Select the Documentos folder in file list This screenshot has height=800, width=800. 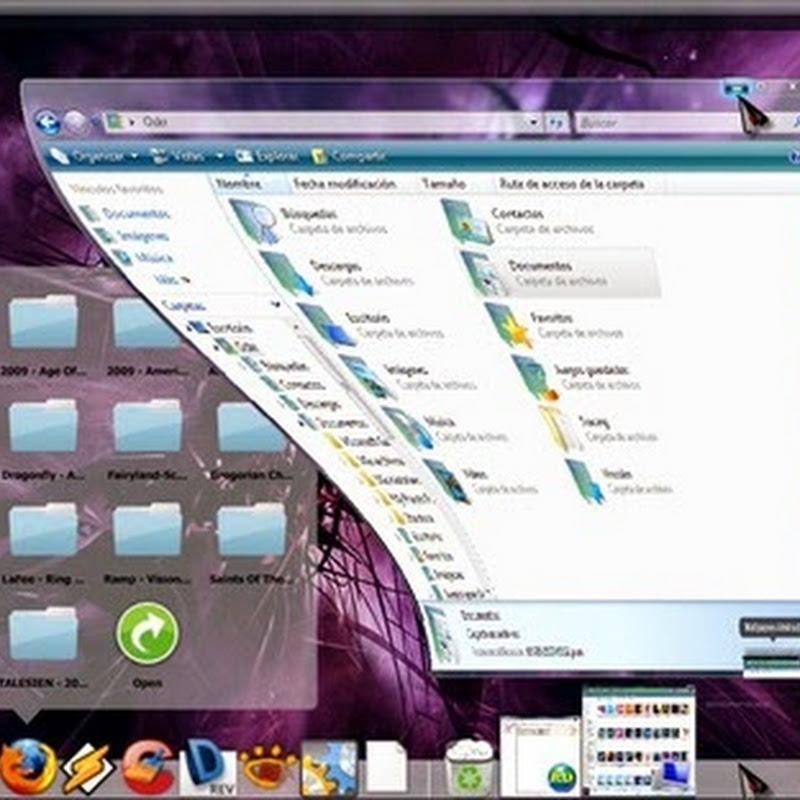[x=559, y=273]
